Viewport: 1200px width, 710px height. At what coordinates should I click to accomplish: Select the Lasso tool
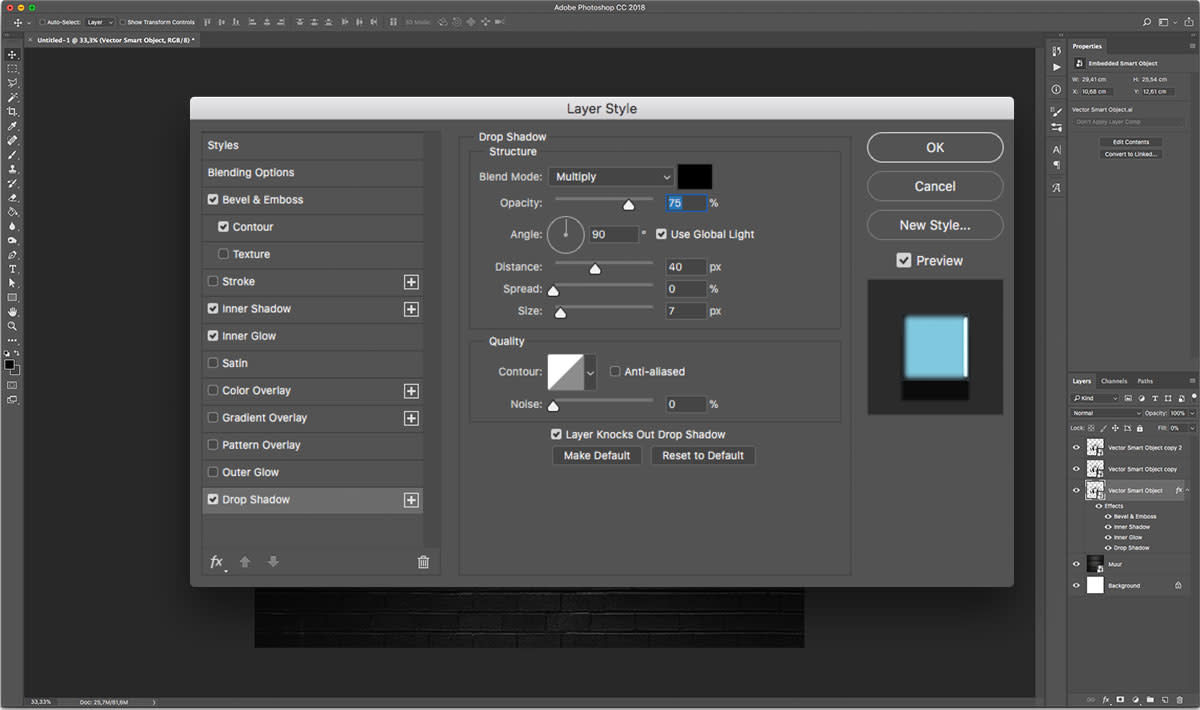[x=13, y=83]
